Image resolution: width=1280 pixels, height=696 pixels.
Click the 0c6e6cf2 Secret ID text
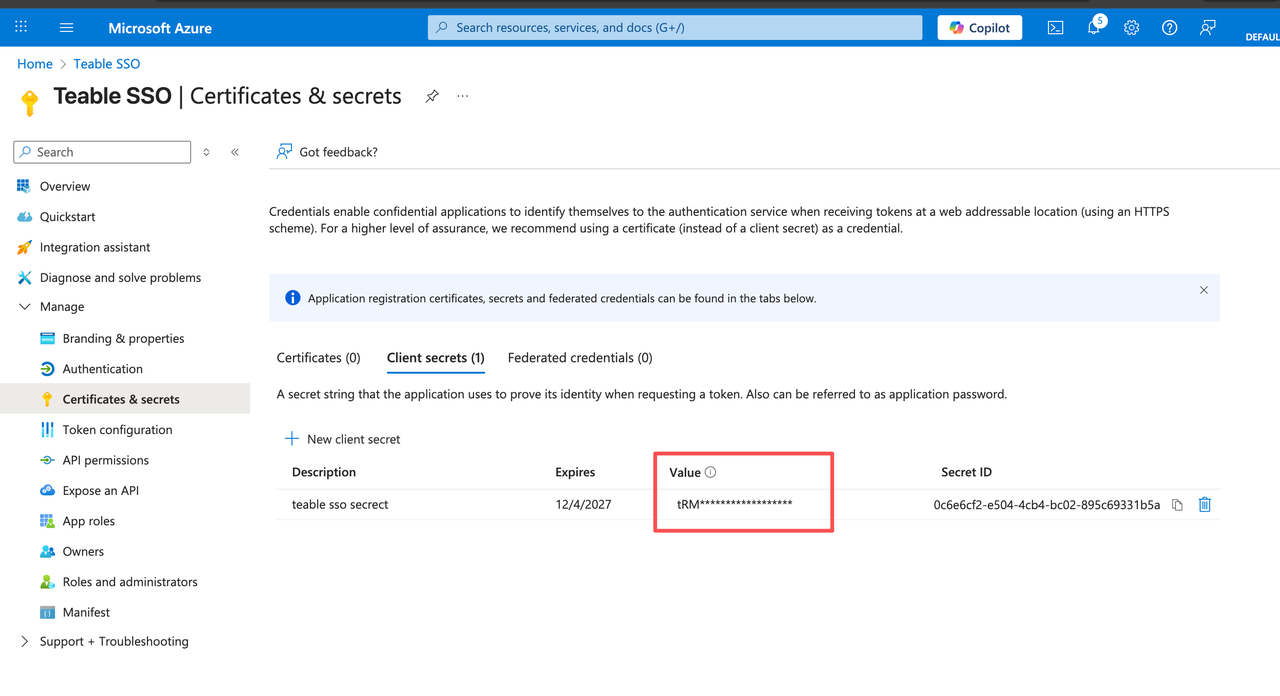point(1047,505)
